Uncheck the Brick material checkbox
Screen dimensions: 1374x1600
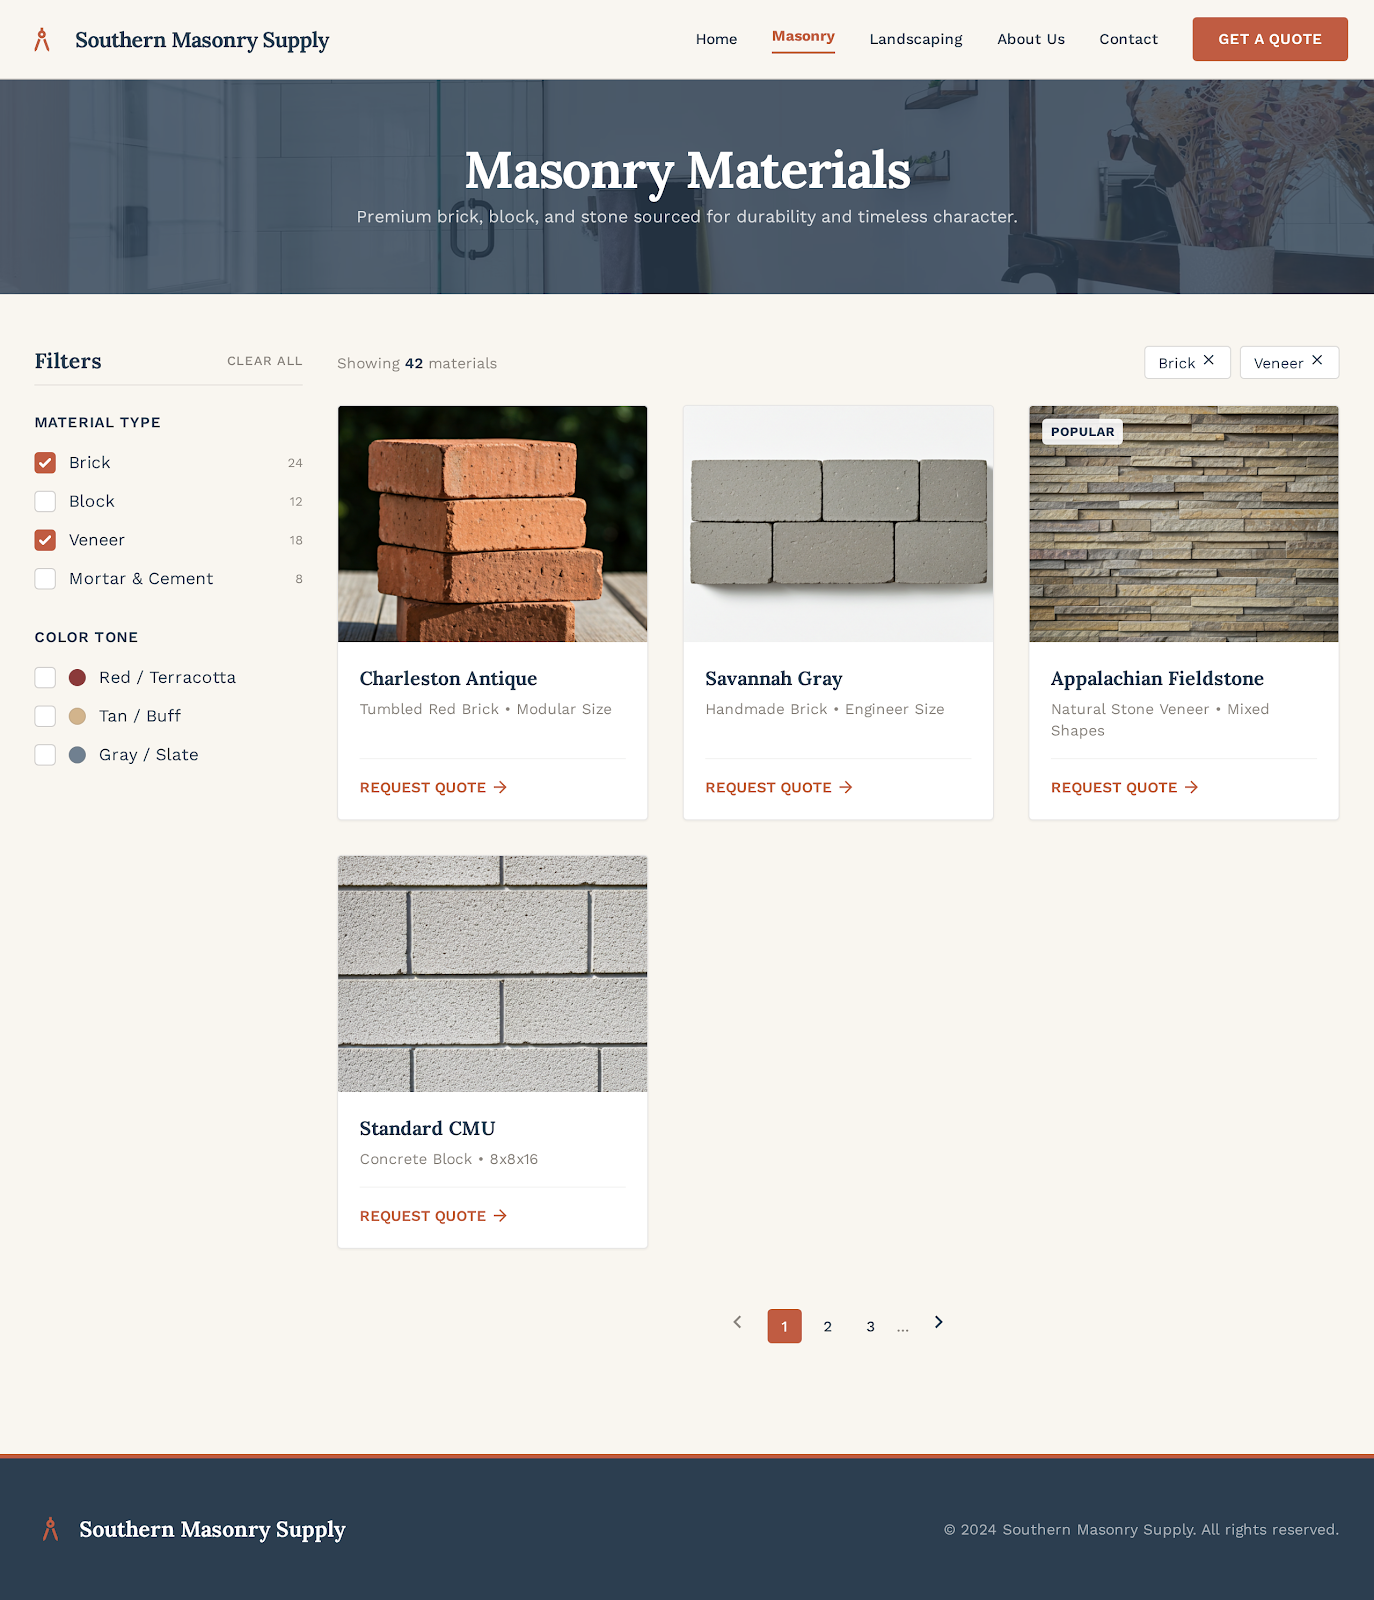[45, 463]
